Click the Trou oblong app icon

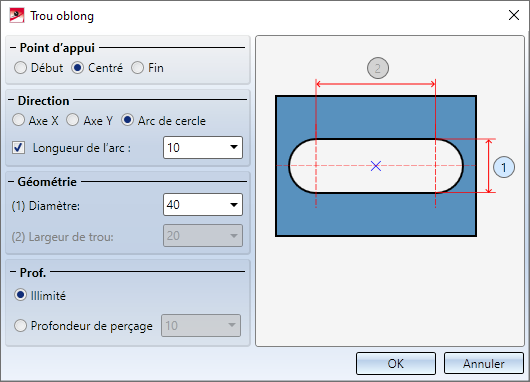click(17, 16)
